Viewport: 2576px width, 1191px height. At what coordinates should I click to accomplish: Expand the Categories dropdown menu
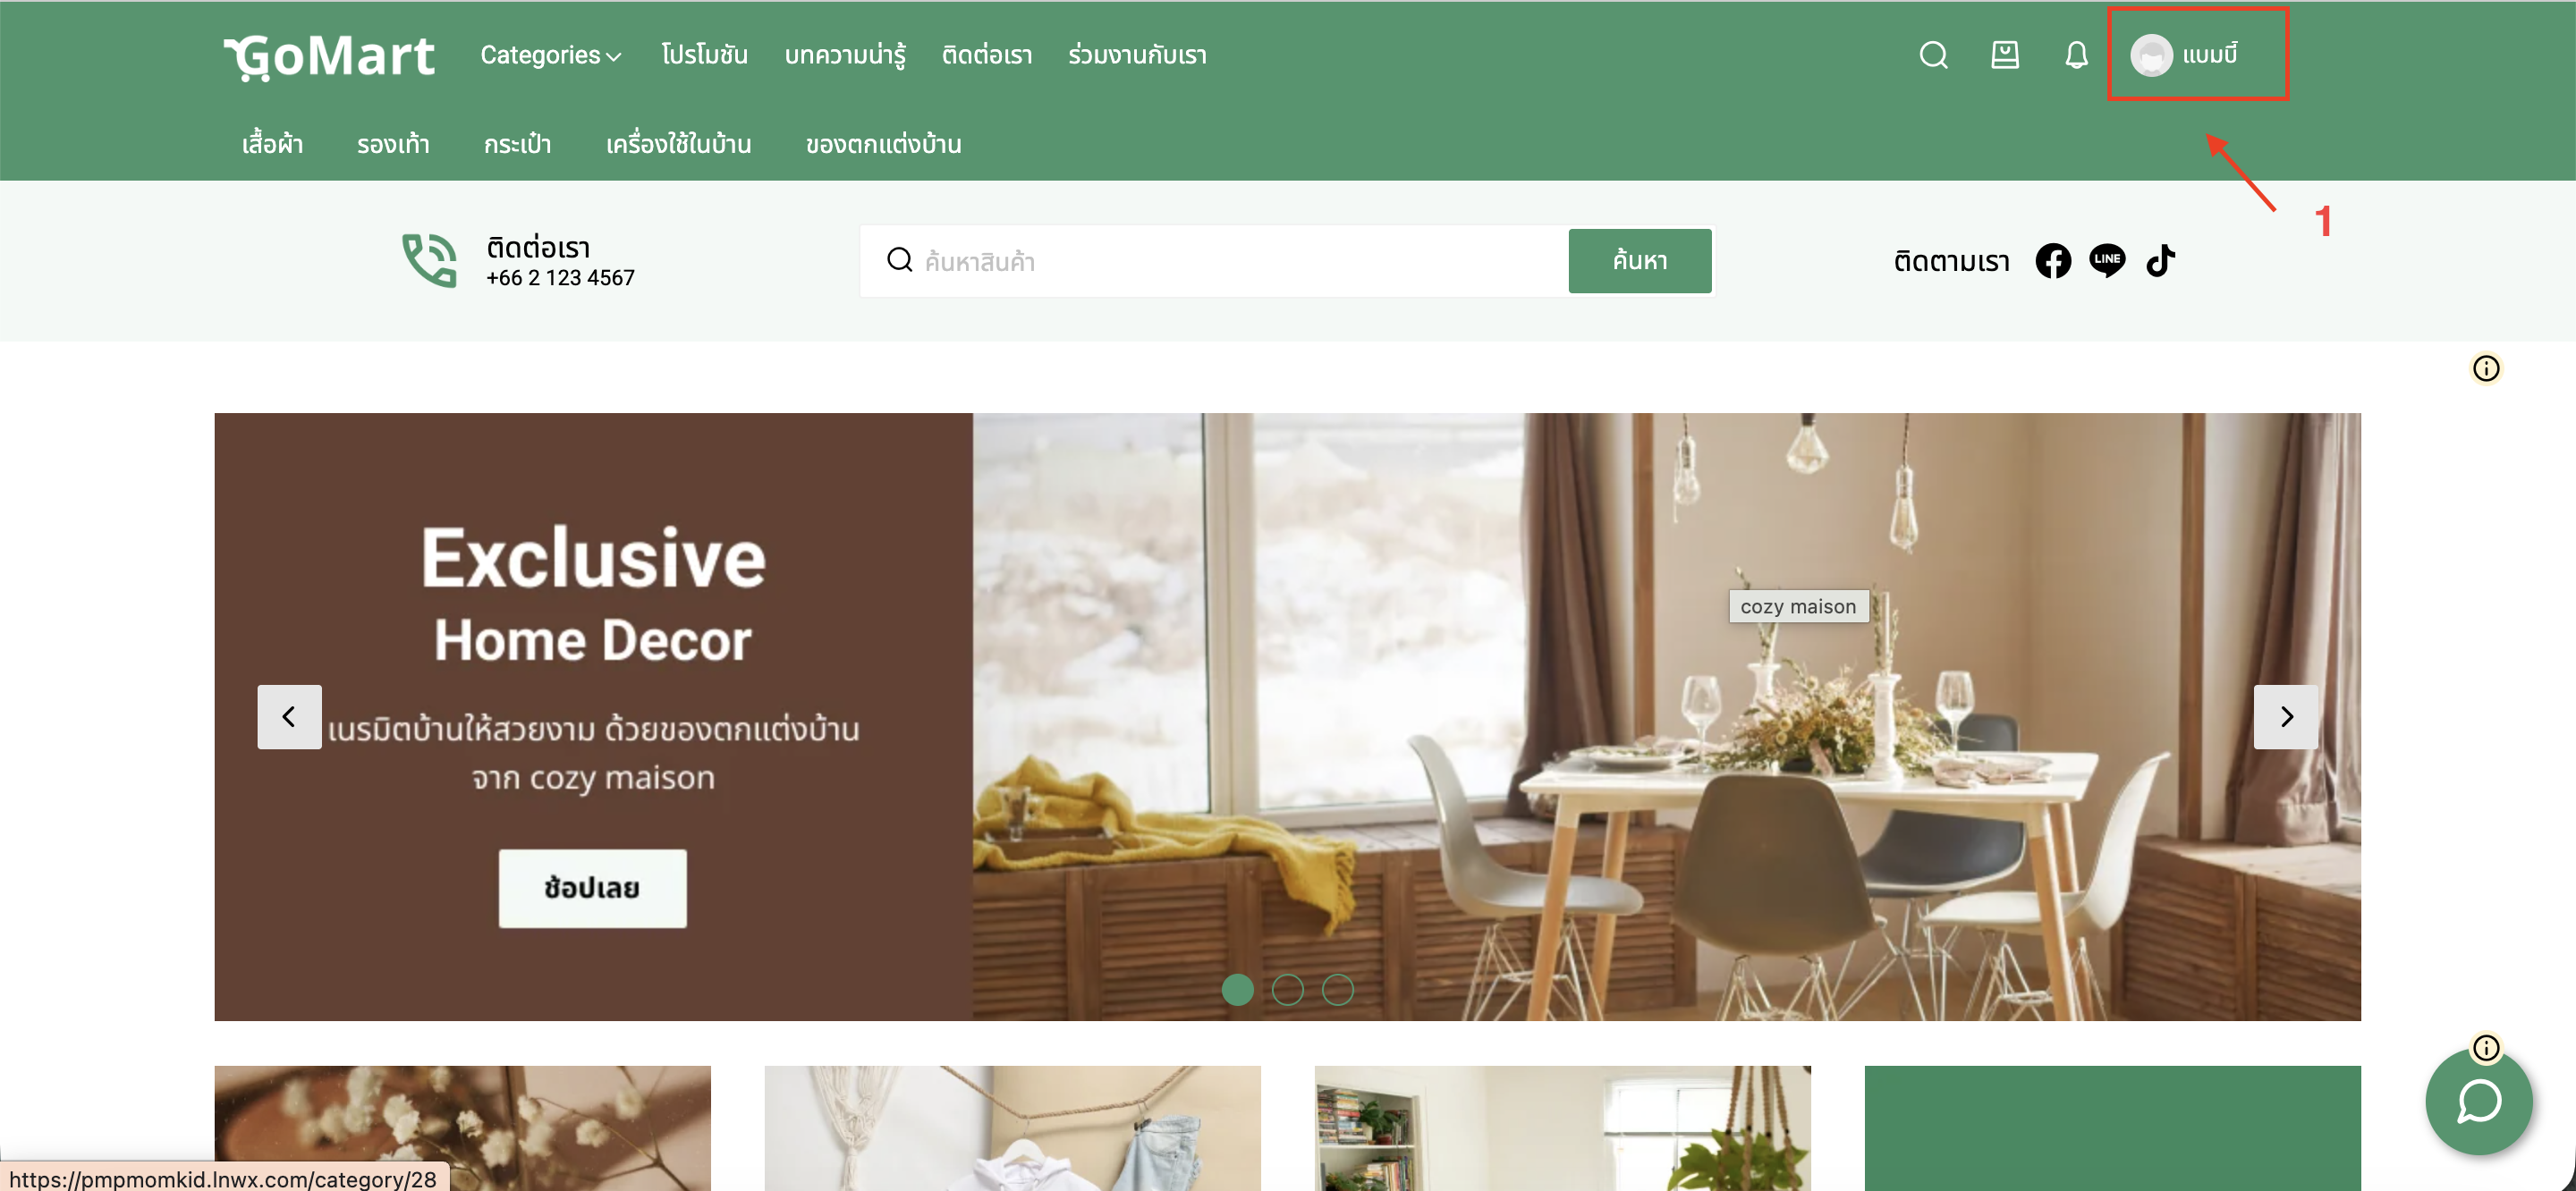[x=551, y=55]
